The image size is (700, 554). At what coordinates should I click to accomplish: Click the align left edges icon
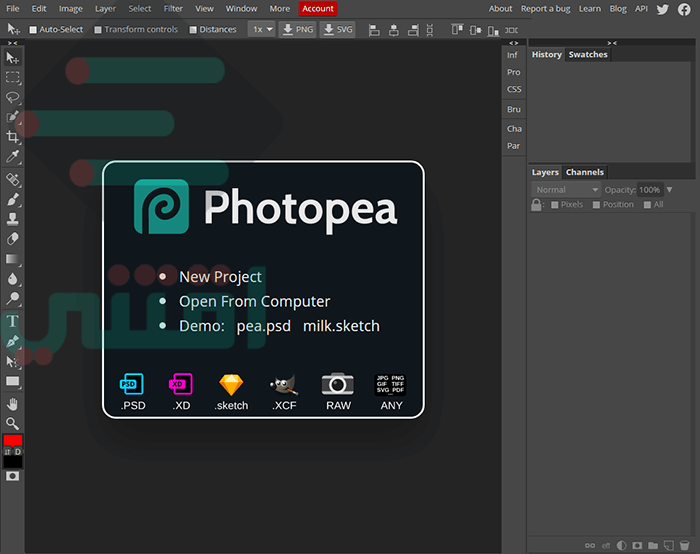[374, 30]
